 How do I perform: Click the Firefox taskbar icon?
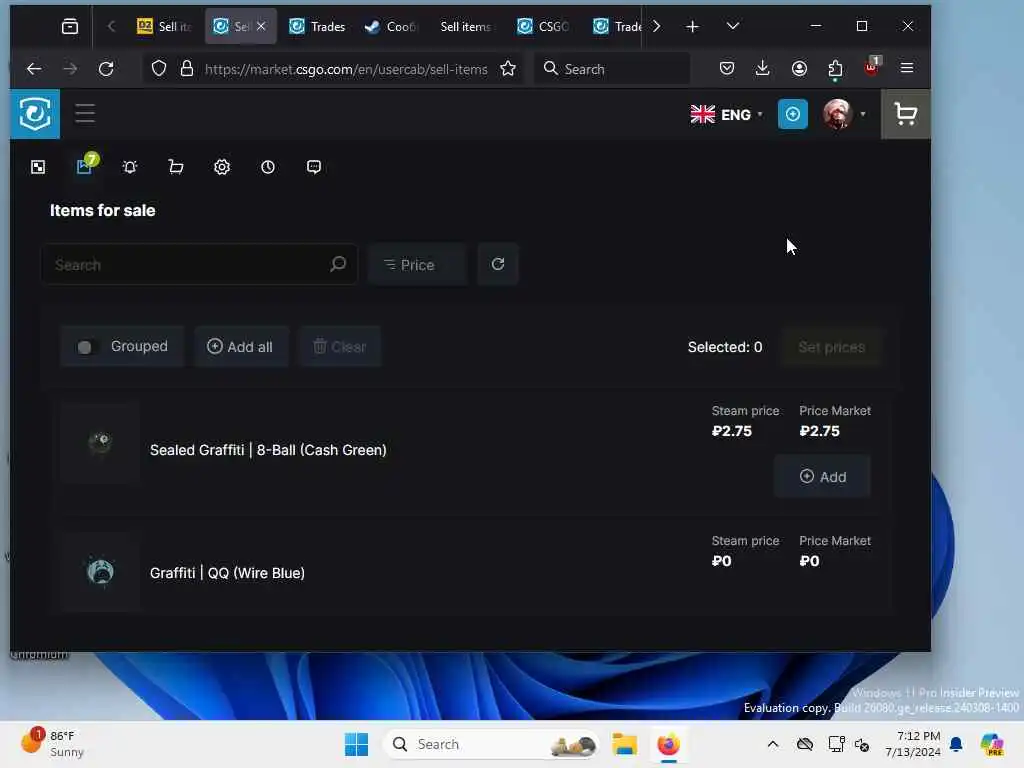click(x=668, y=744)
